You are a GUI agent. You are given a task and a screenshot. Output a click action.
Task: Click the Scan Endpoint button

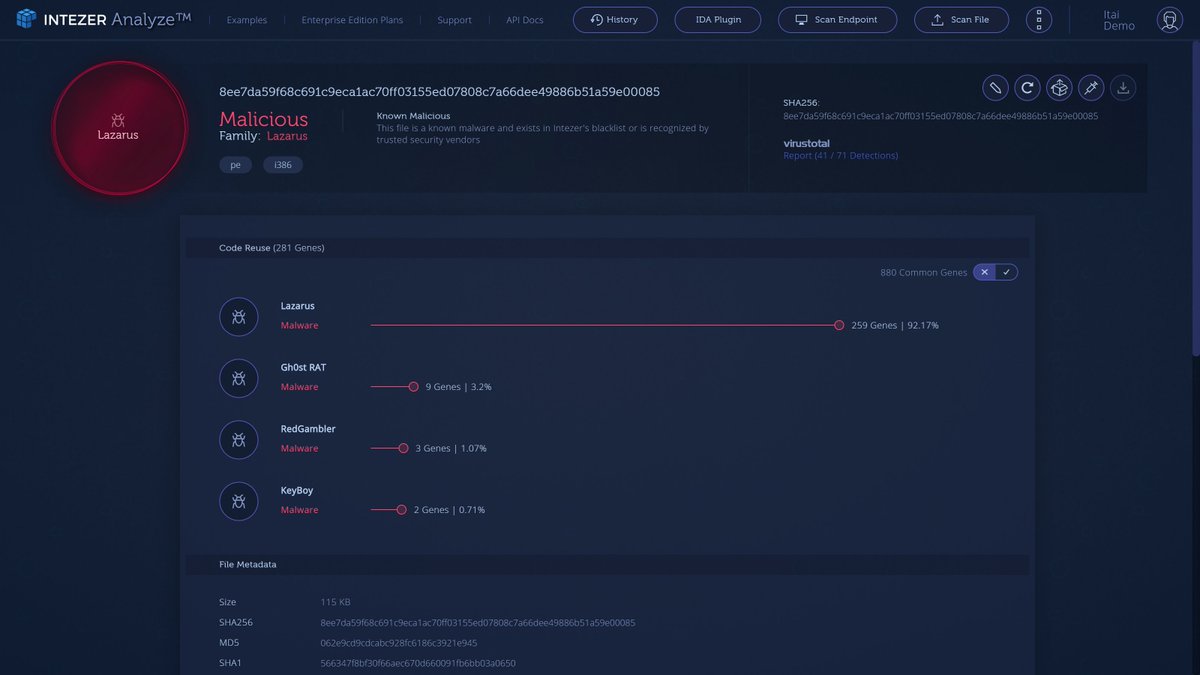pyautogui.click(x=838, y=20)
